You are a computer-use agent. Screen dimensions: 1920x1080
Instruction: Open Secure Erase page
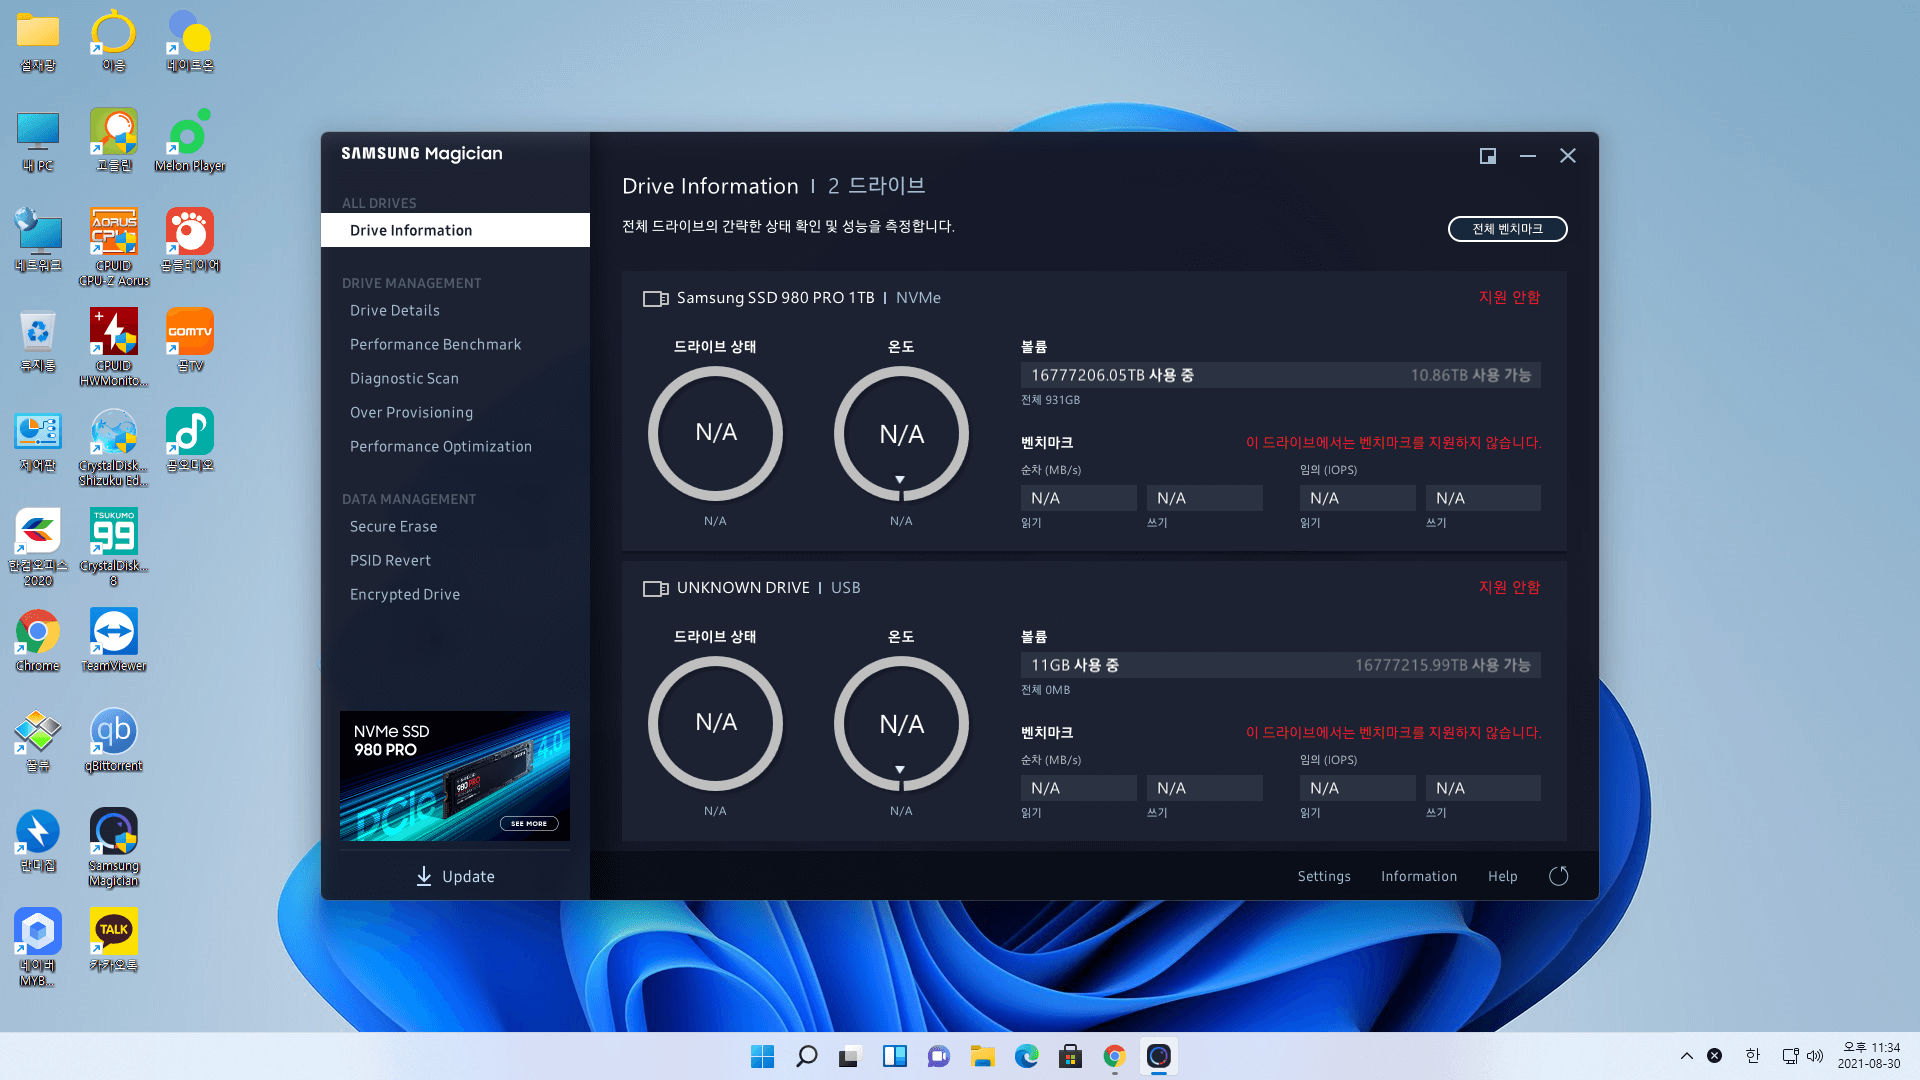(x=393, y=527)
